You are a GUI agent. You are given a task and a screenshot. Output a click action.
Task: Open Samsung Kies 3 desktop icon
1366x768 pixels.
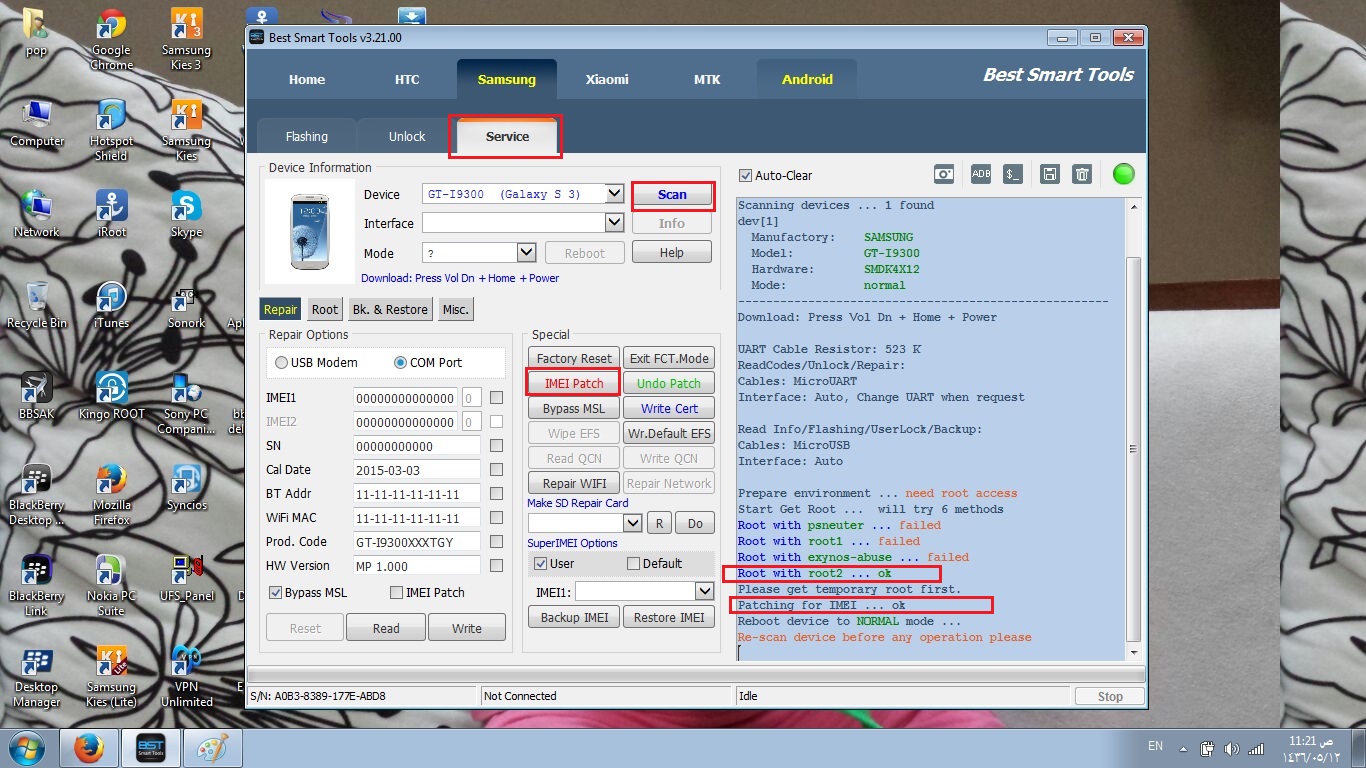(x=186, y=40)
